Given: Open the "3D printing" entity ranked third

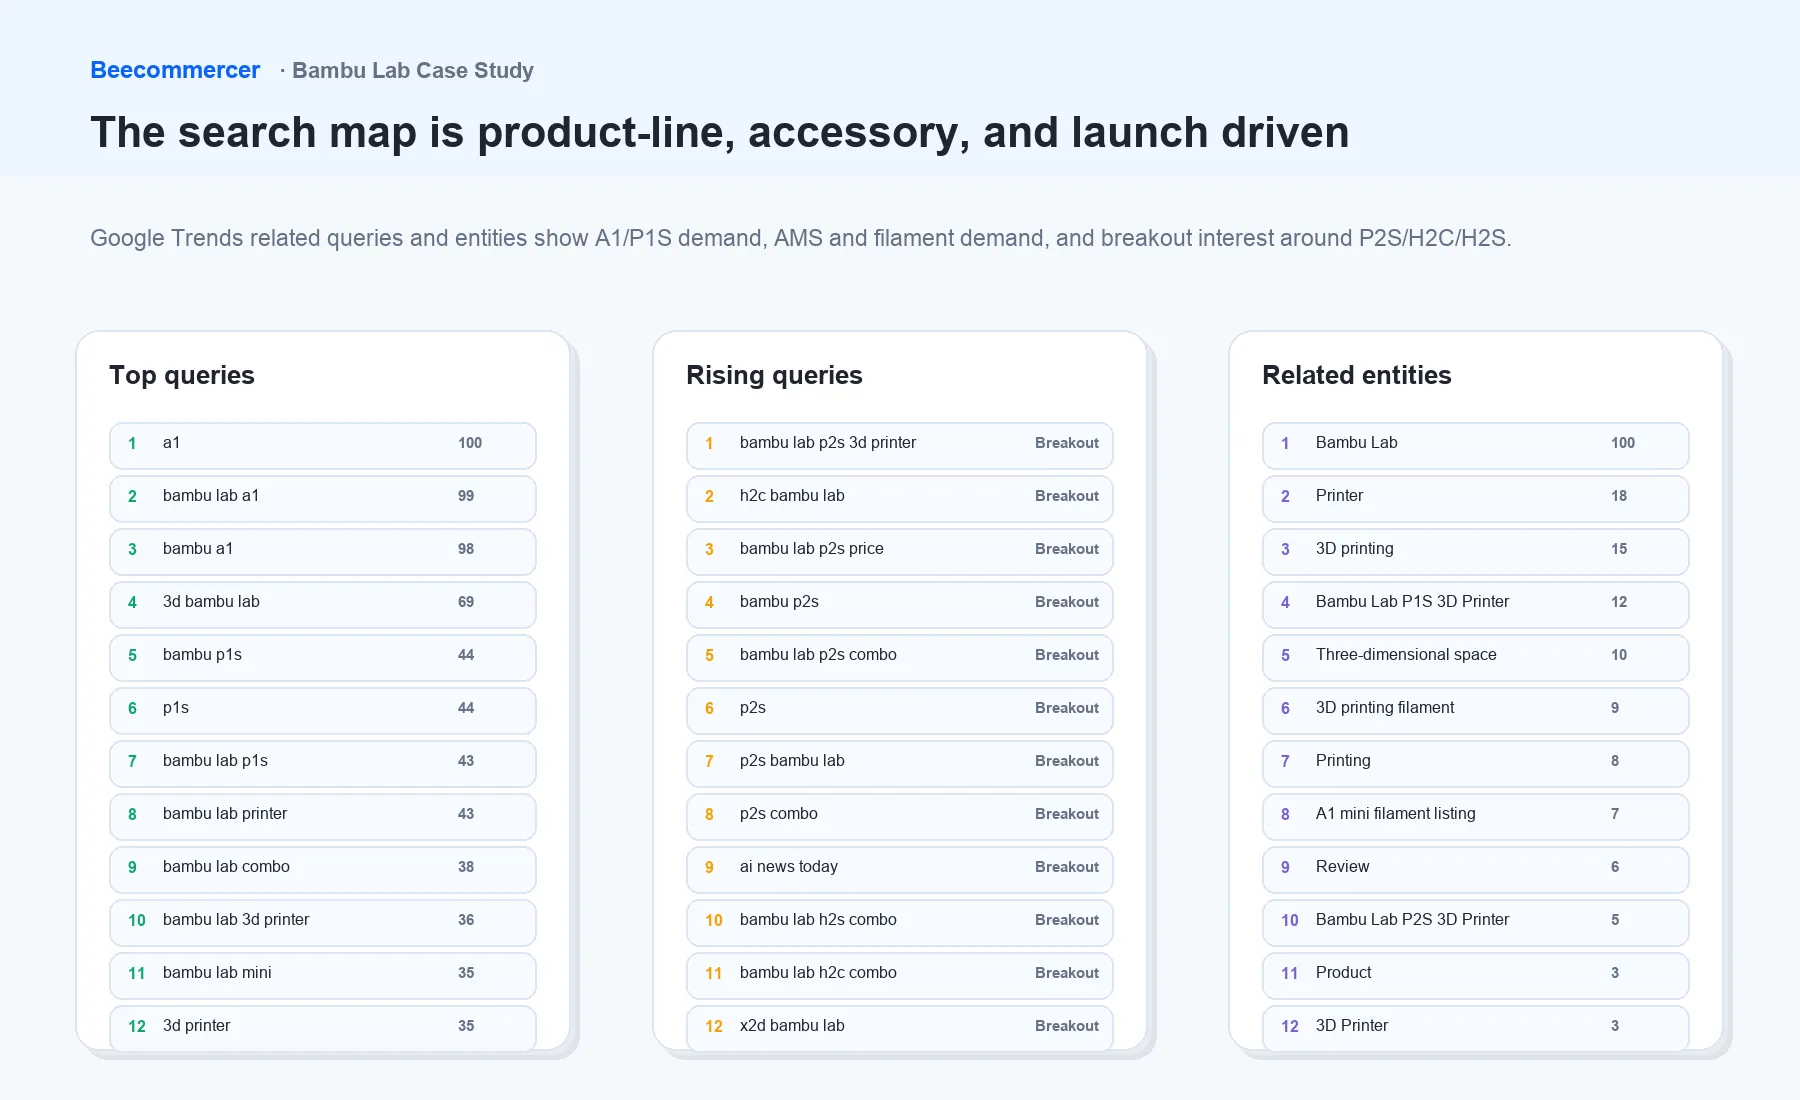Looking at the screenshot, I should 1476,551.
